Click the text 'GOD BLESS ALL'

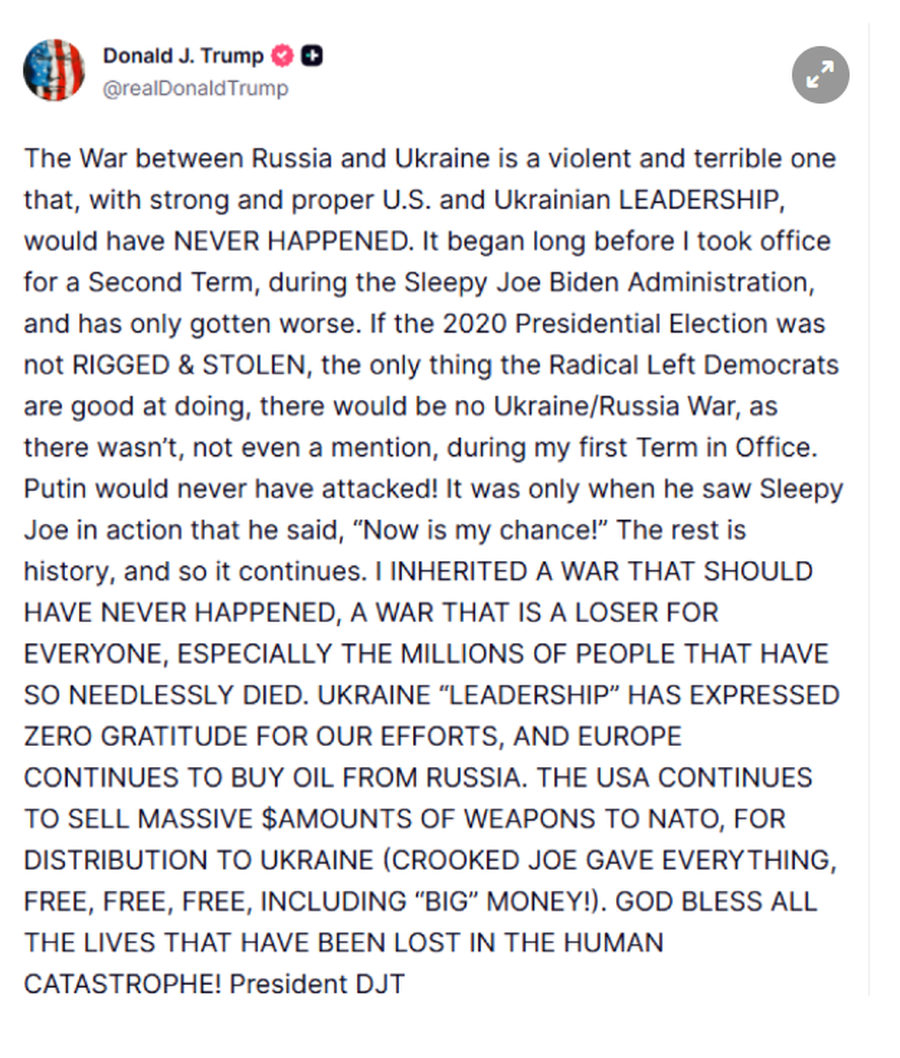coord(715,900)
